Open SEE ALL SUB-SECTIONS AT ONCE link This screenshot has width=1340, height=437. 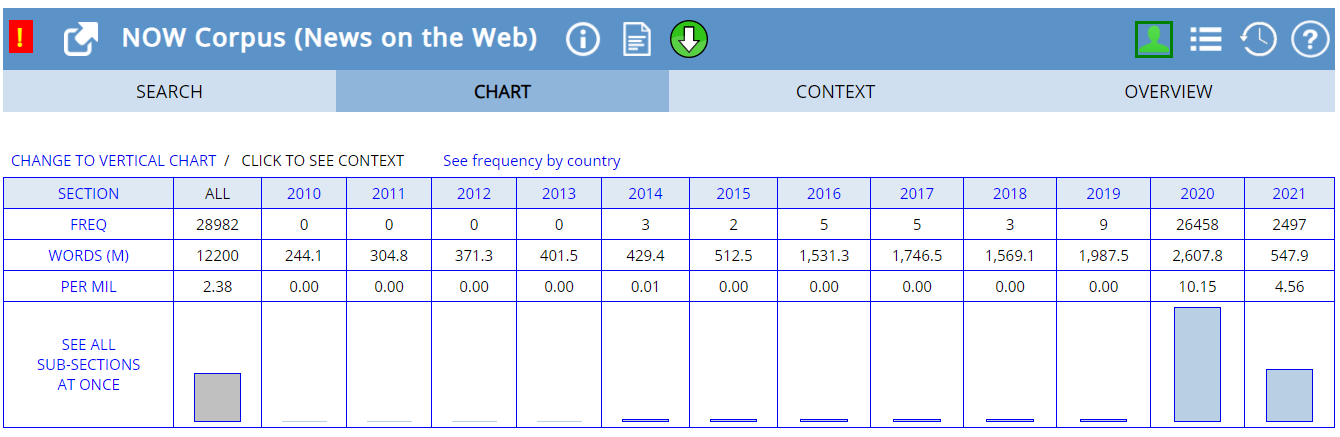pos(88,365)
